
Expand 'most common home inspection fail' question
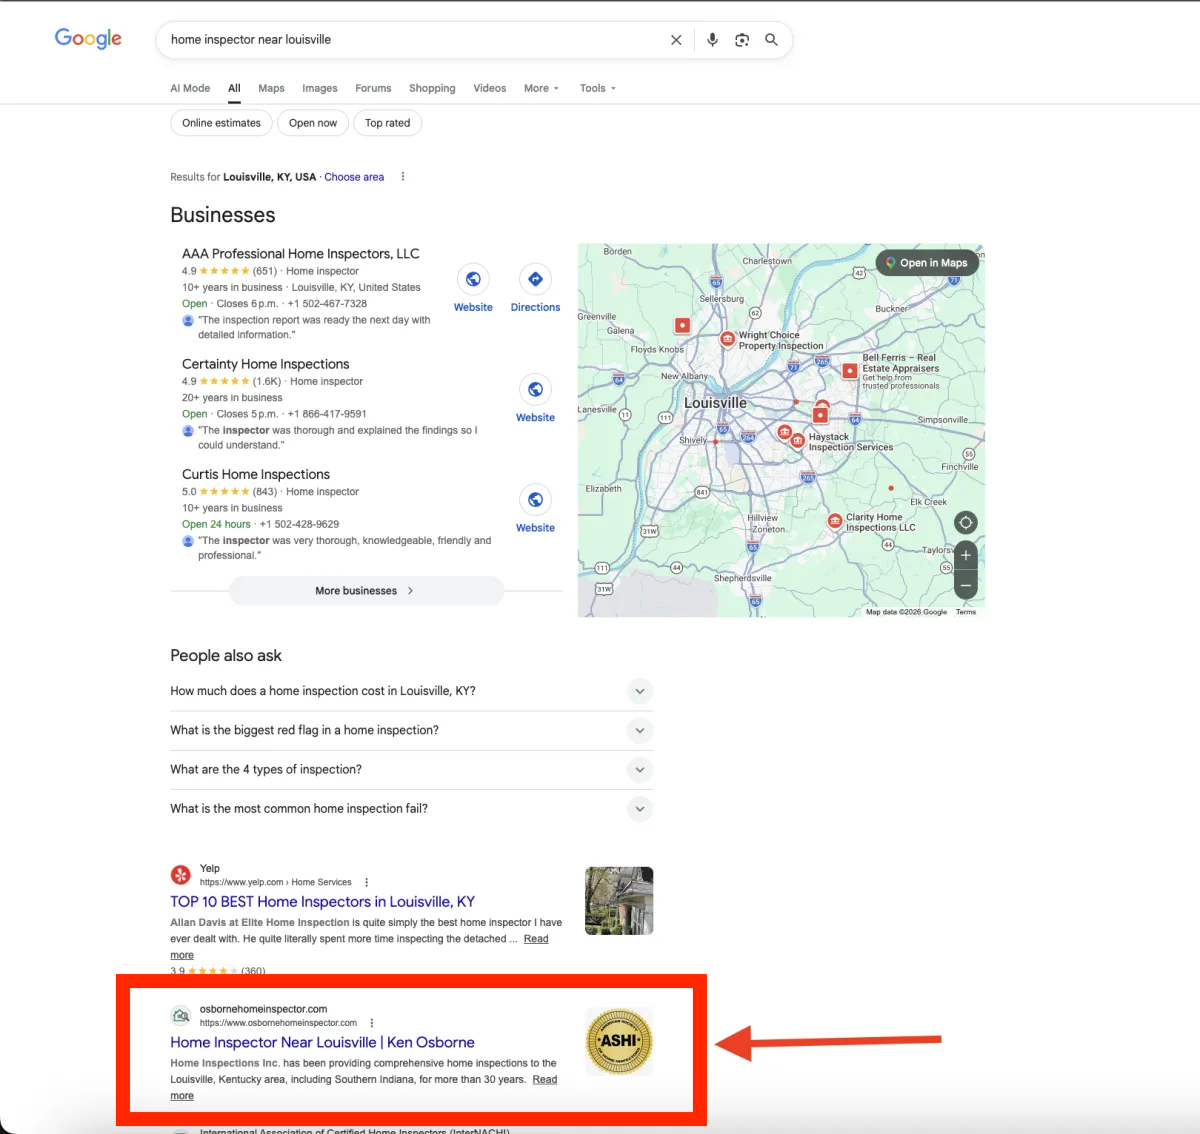(639, 809)
